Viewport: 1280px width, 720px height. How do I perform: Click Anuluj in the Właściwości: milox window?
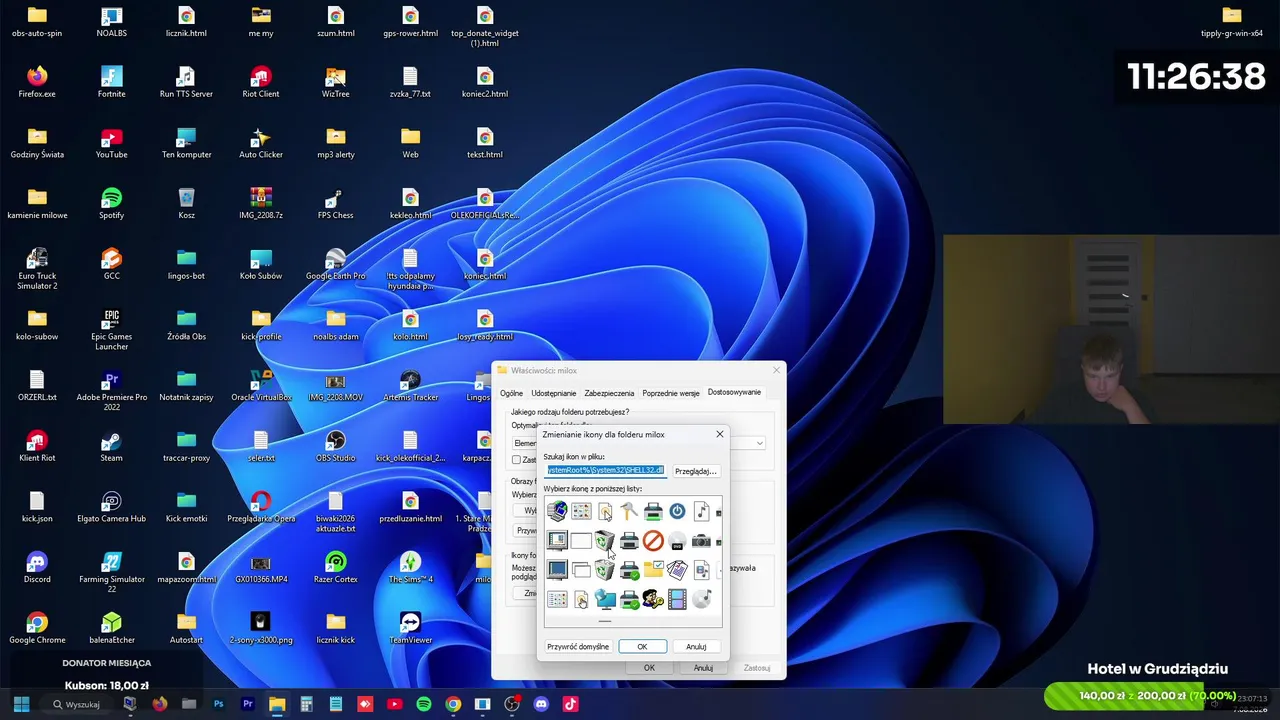coord(703,668)
